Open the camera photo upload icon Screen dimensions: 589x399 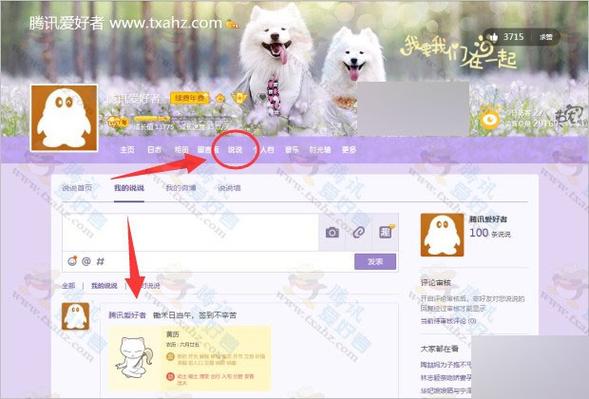pyautogui.click(x=332, y=233)
